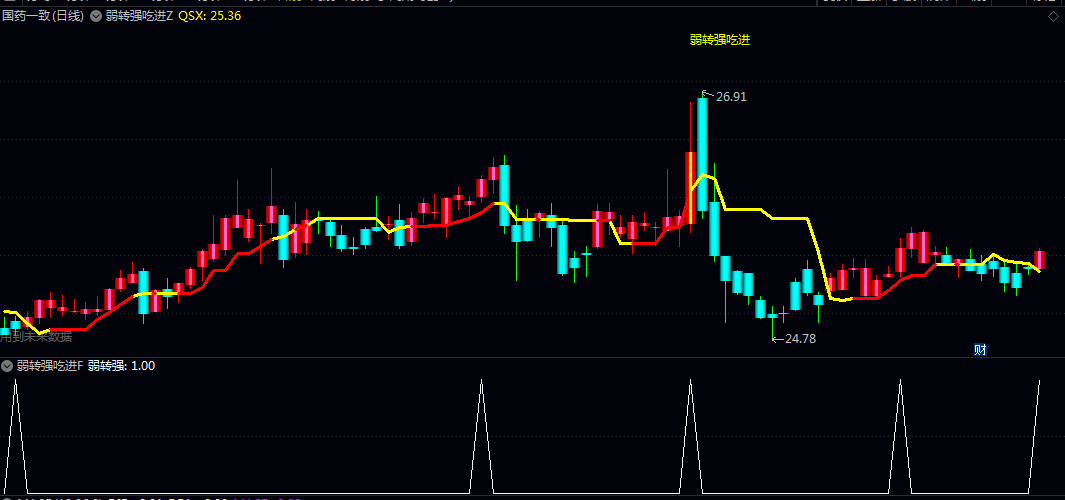Click the 24.78 low price label

tap(800, 338)
